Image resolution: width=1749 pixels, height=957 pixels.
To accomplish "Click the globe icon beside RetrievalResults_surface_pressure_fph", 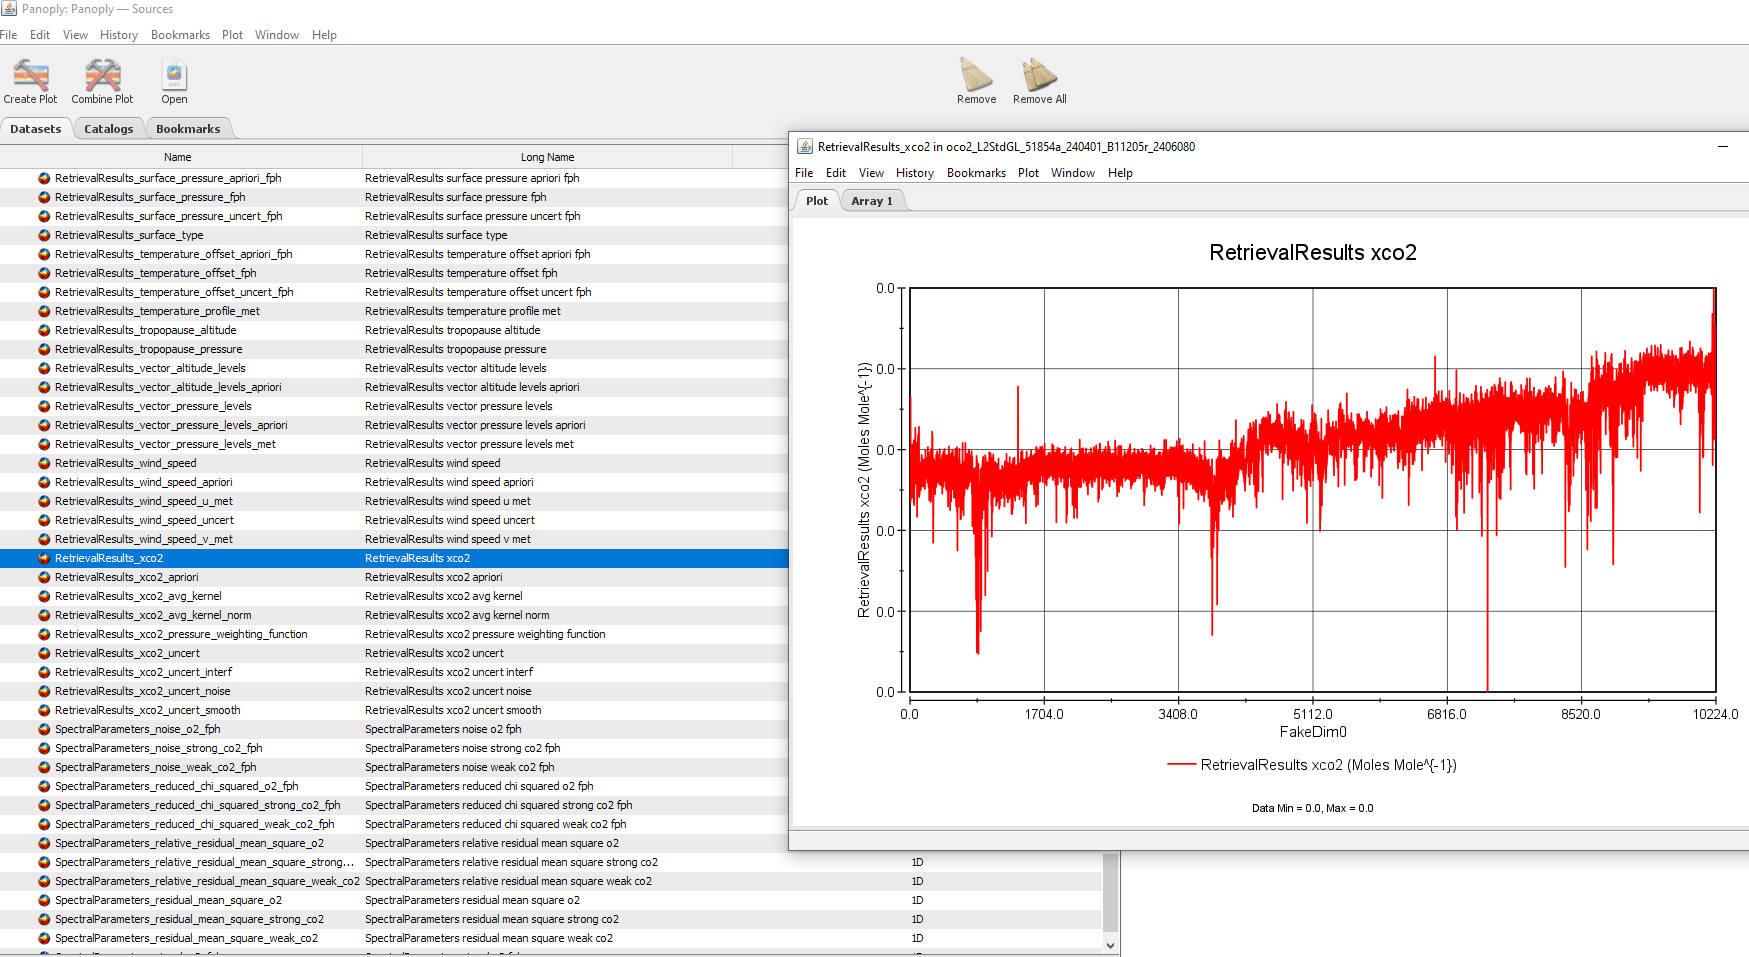I will tap(44, 197).
